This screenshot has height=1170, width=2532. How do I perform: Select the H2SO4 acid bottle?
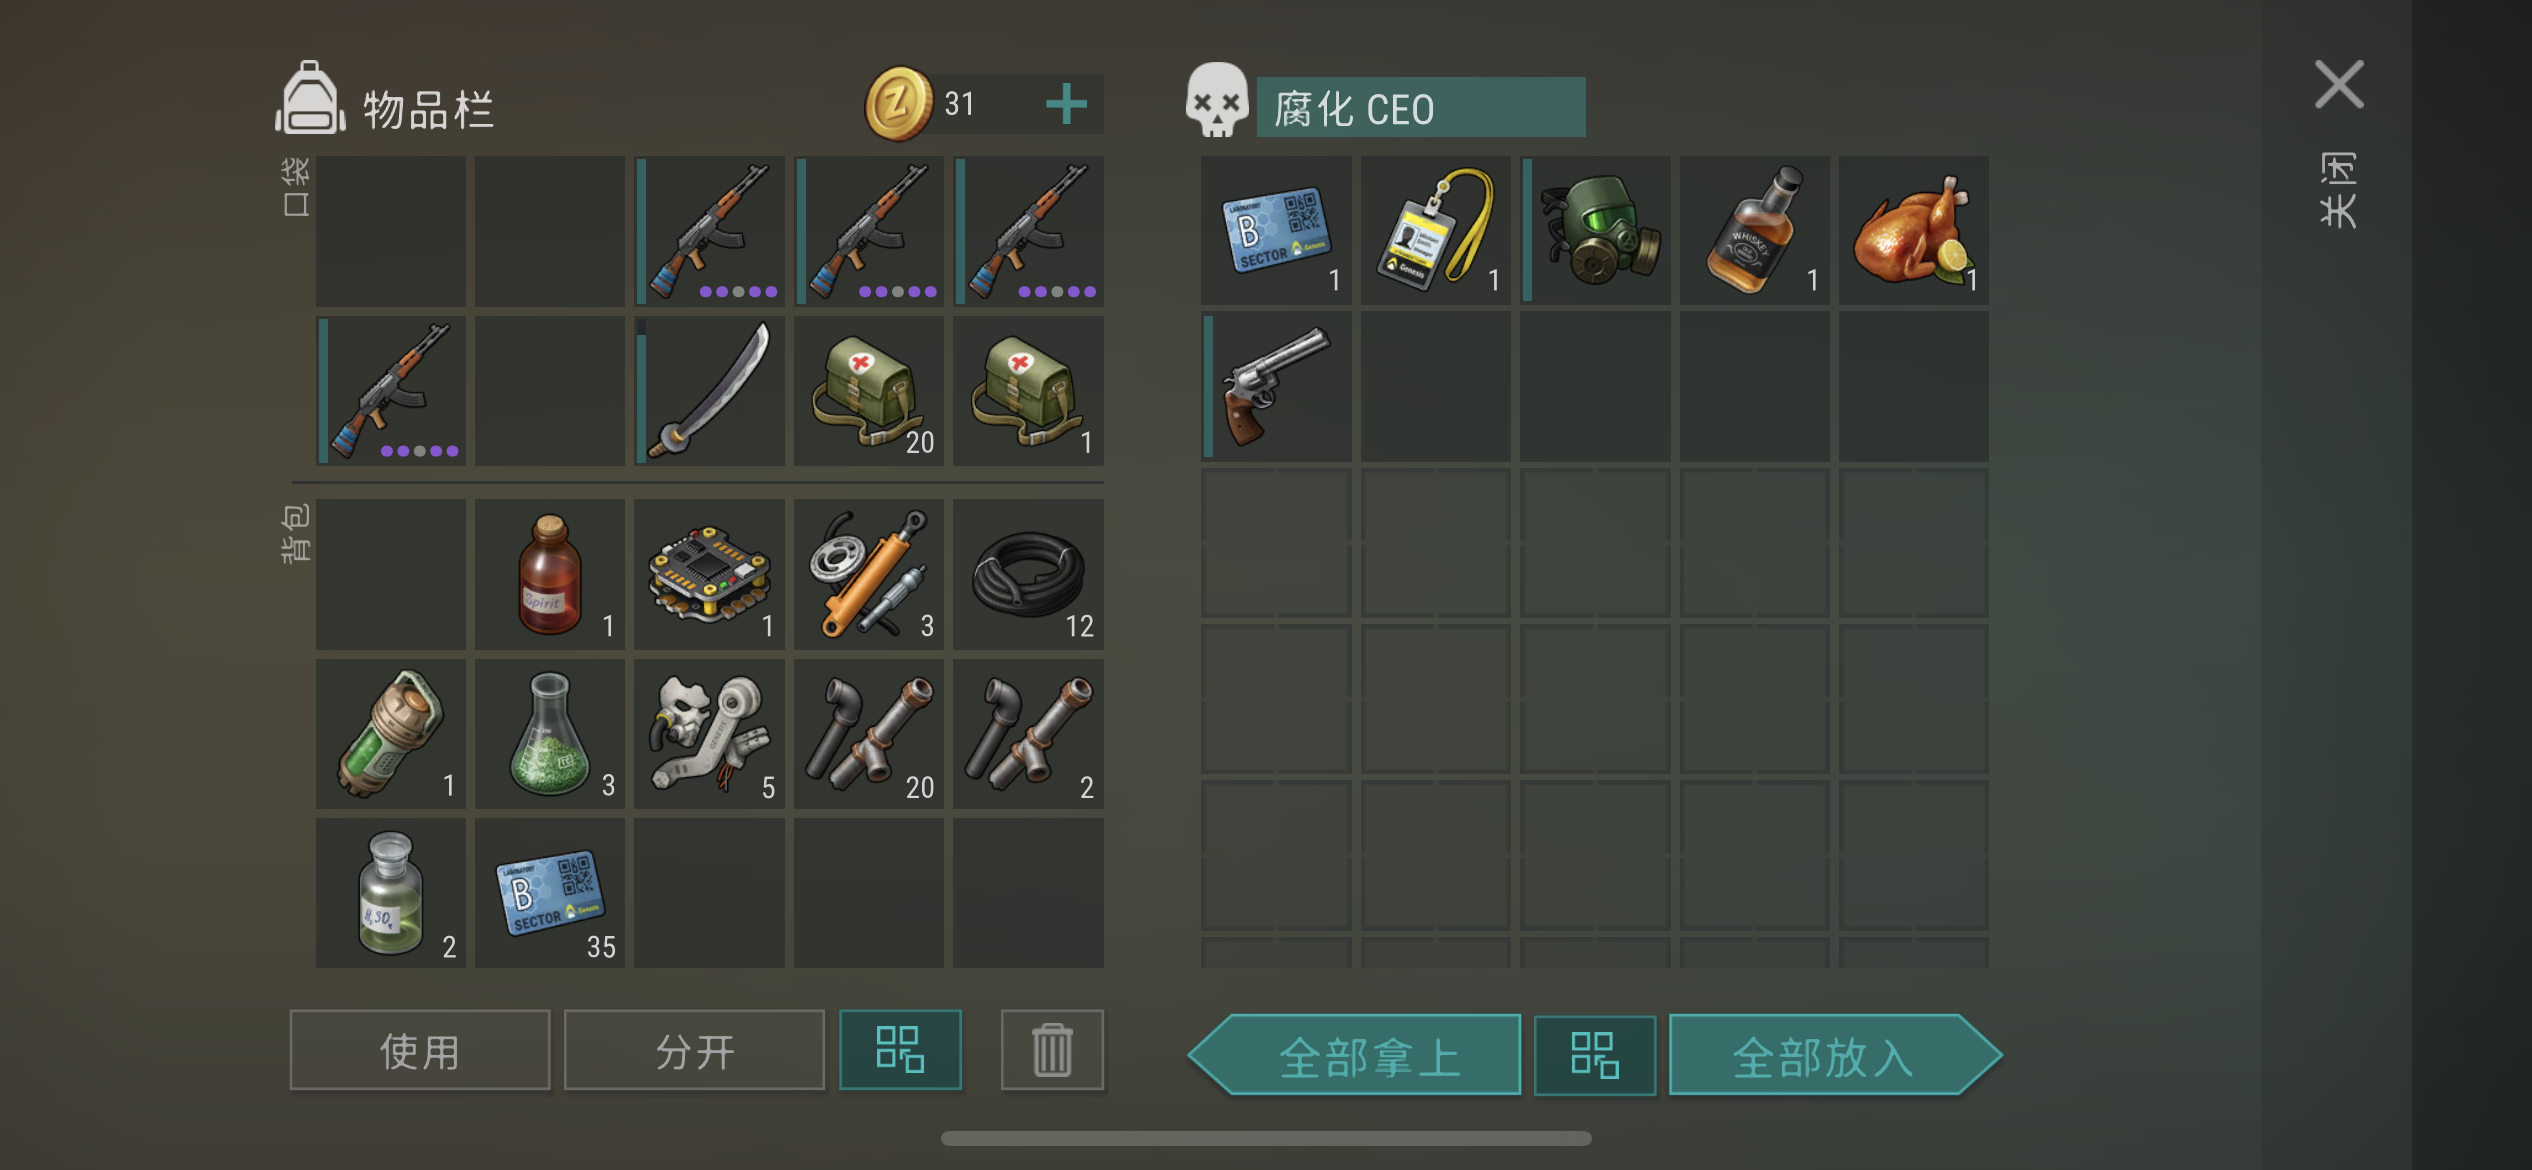(390, 893)
